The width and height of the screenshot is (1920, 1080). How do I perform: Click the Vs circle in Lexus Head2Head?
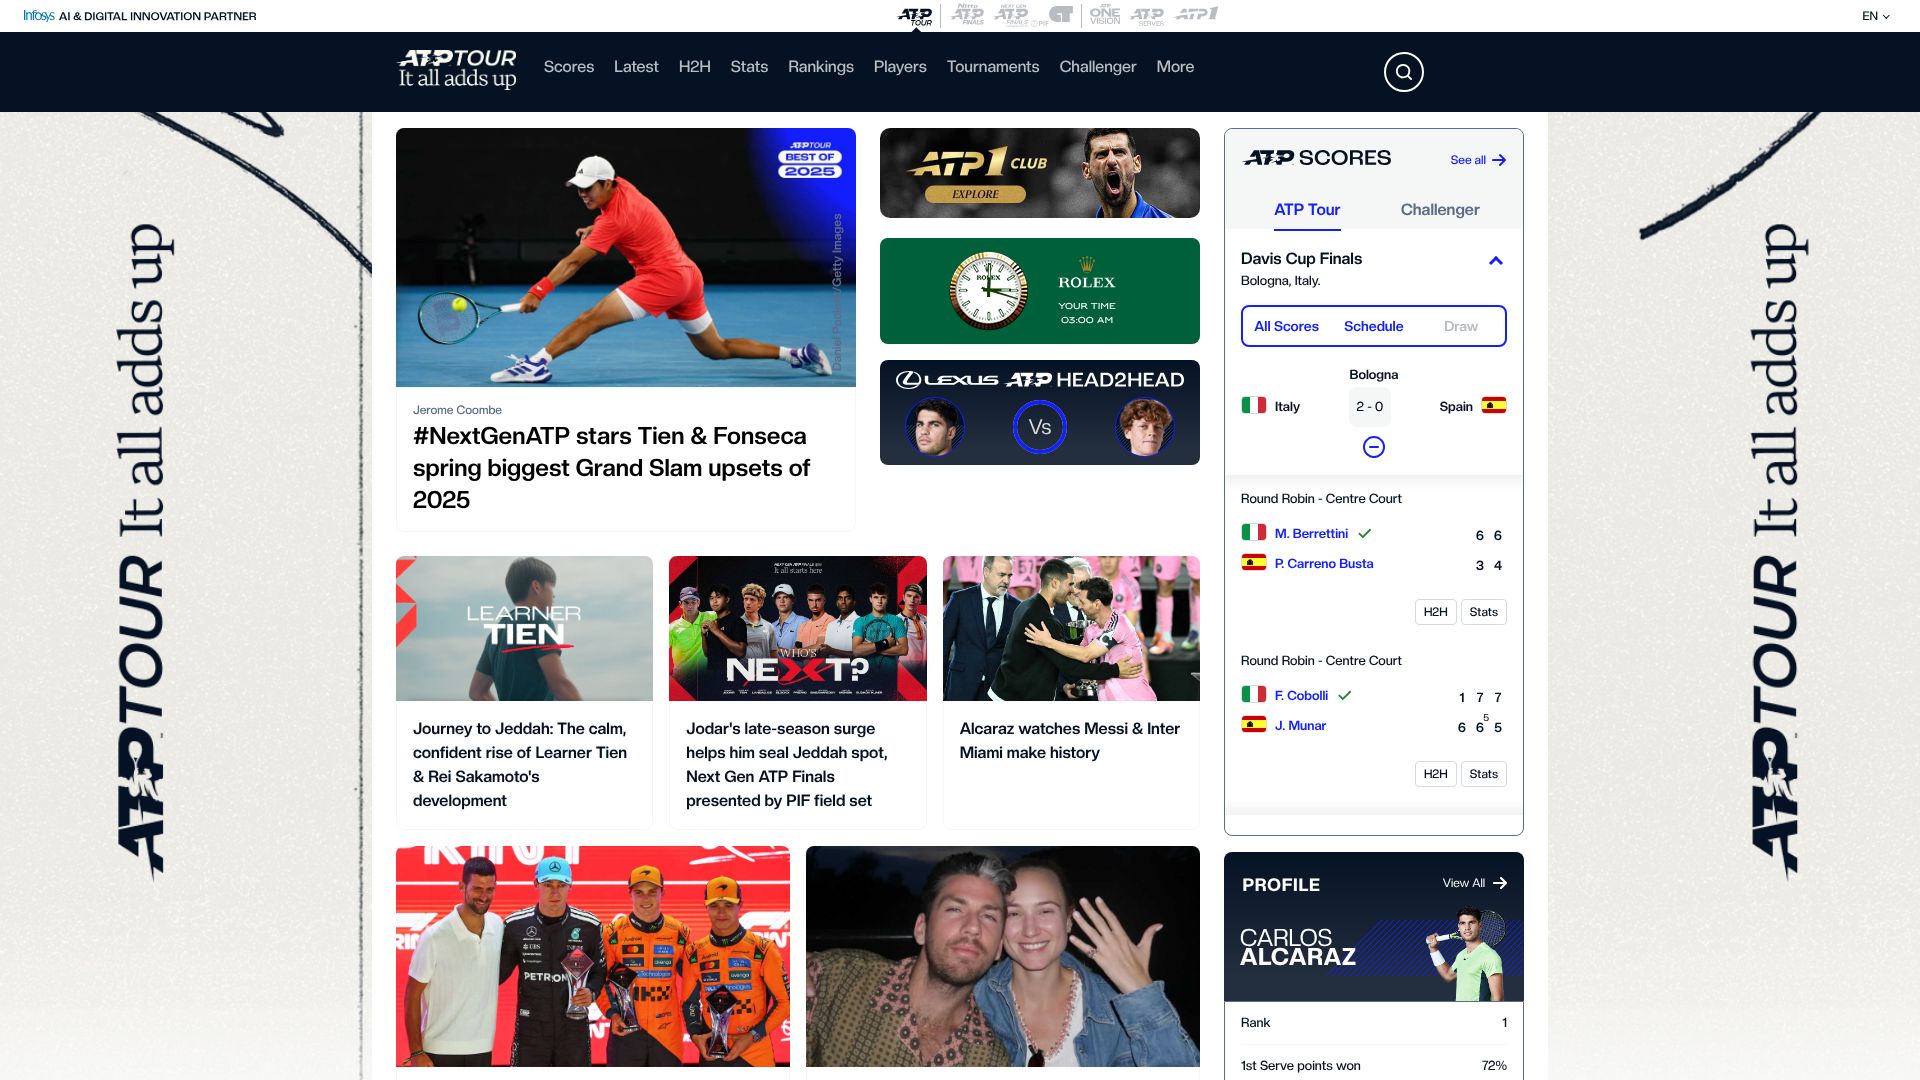(1039, 427)
